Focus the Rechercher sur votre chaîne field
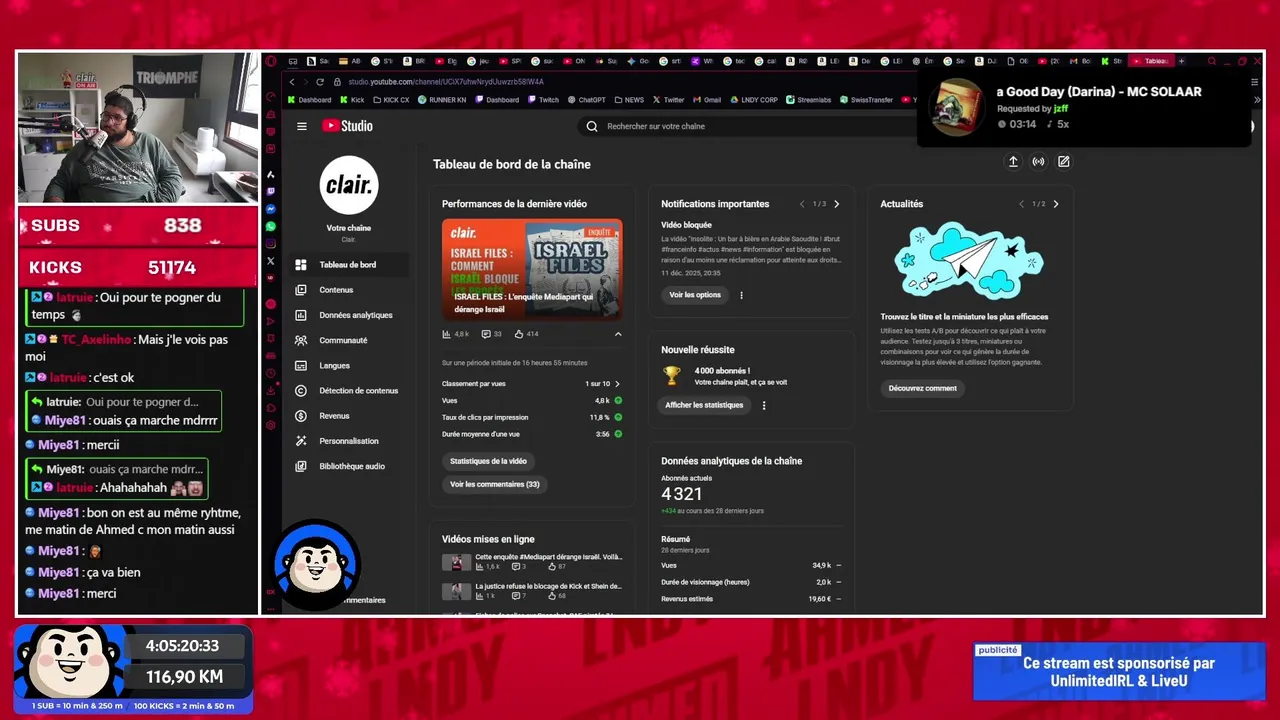This screenshot has height=720, width=1280. [750, 126]
